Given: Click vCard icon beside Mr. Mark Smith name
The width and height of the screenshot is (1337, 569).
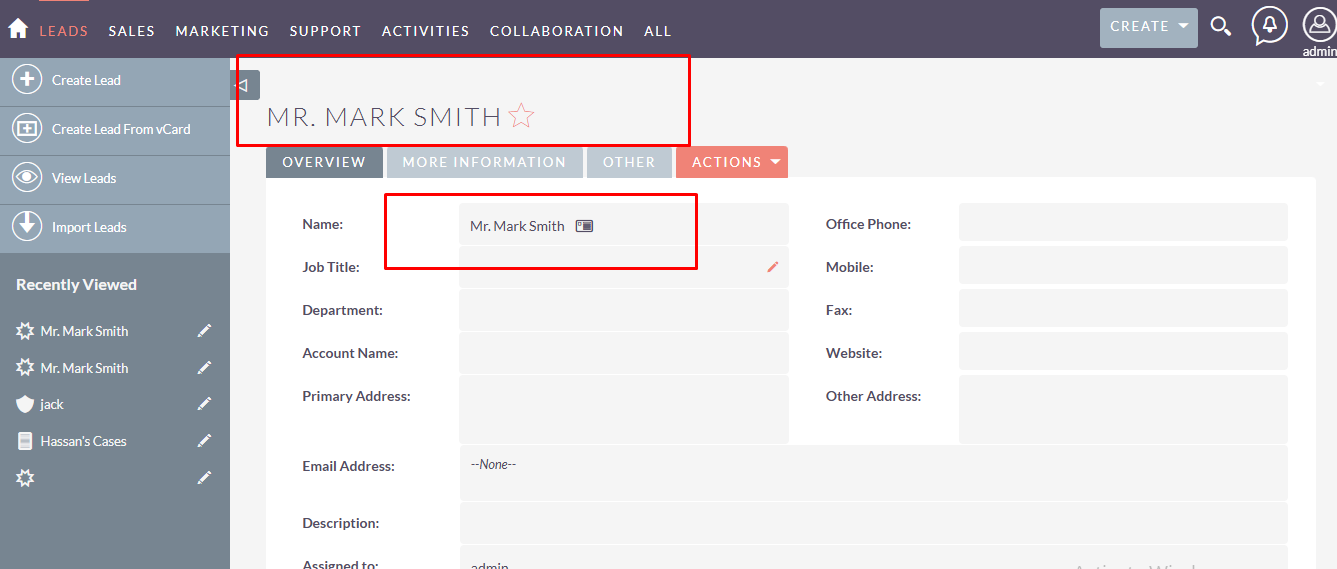Looking at the screenshot, I should (x=585, y=226).
